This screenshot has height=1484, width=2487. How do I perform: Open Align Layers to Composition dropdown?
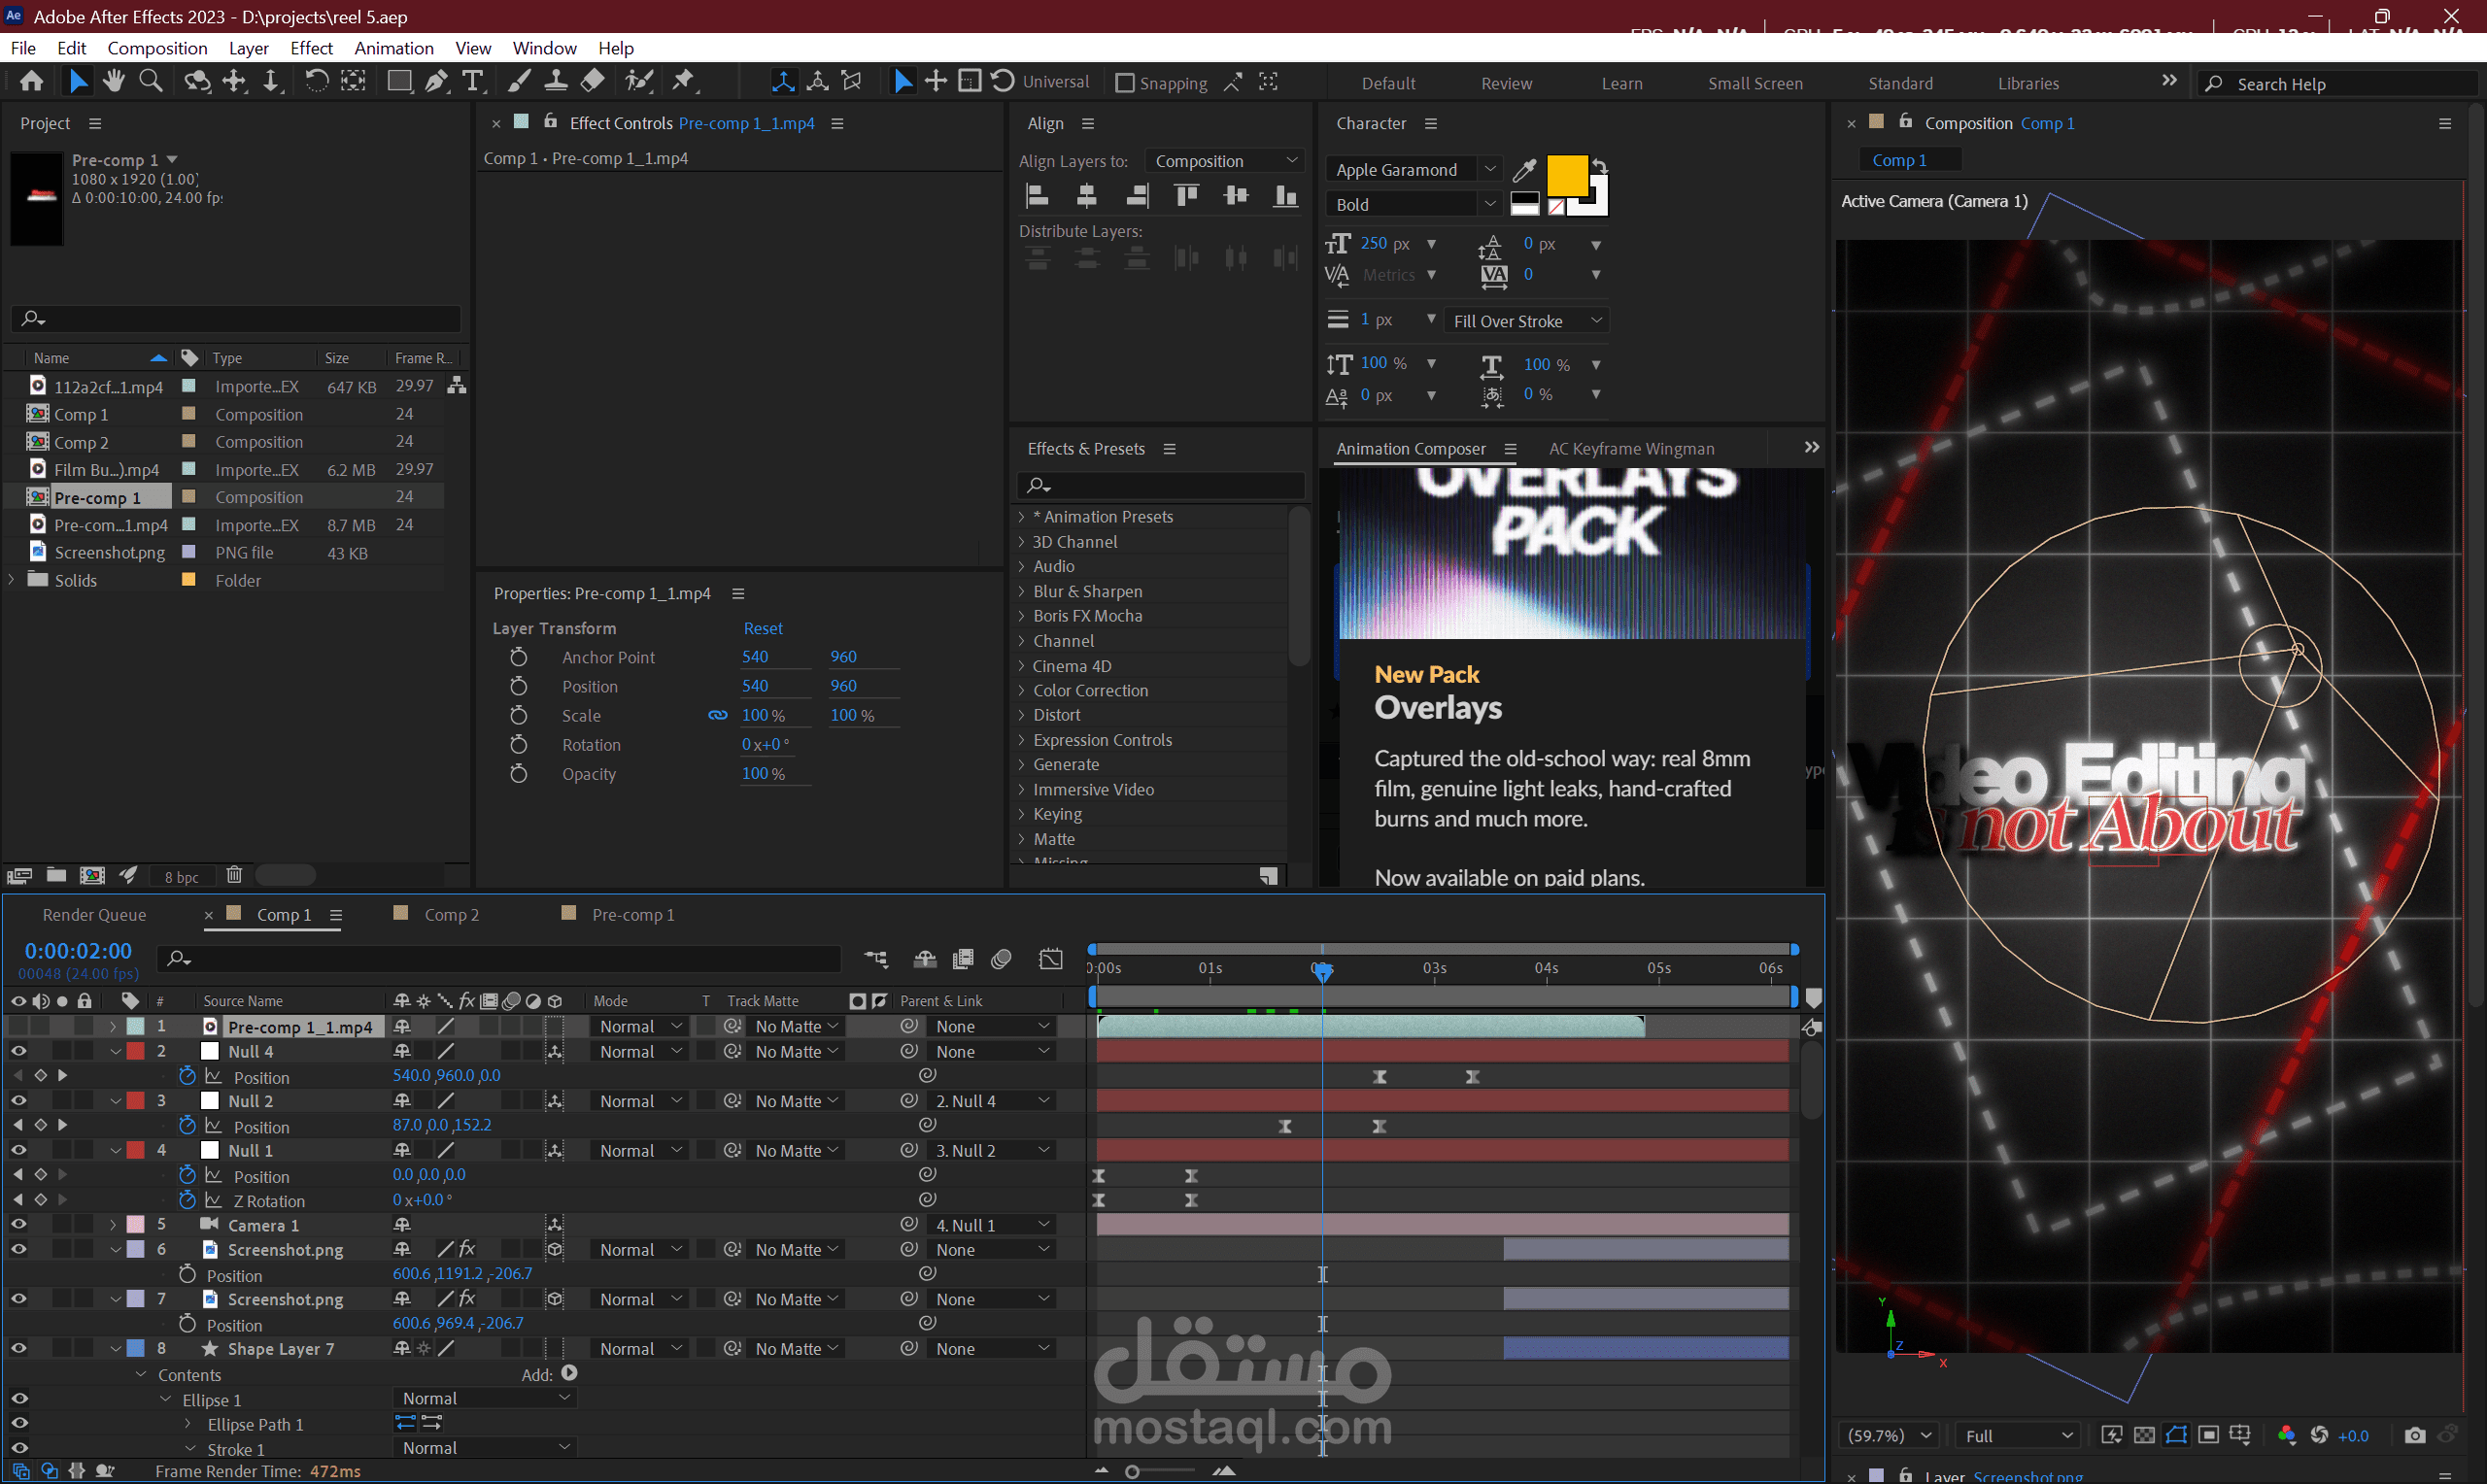coord(1224,161)
